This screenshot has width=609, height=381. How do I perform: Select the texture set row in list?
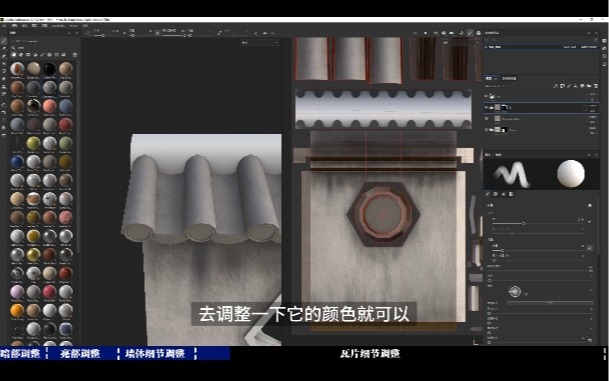click(x=541, y=47)
